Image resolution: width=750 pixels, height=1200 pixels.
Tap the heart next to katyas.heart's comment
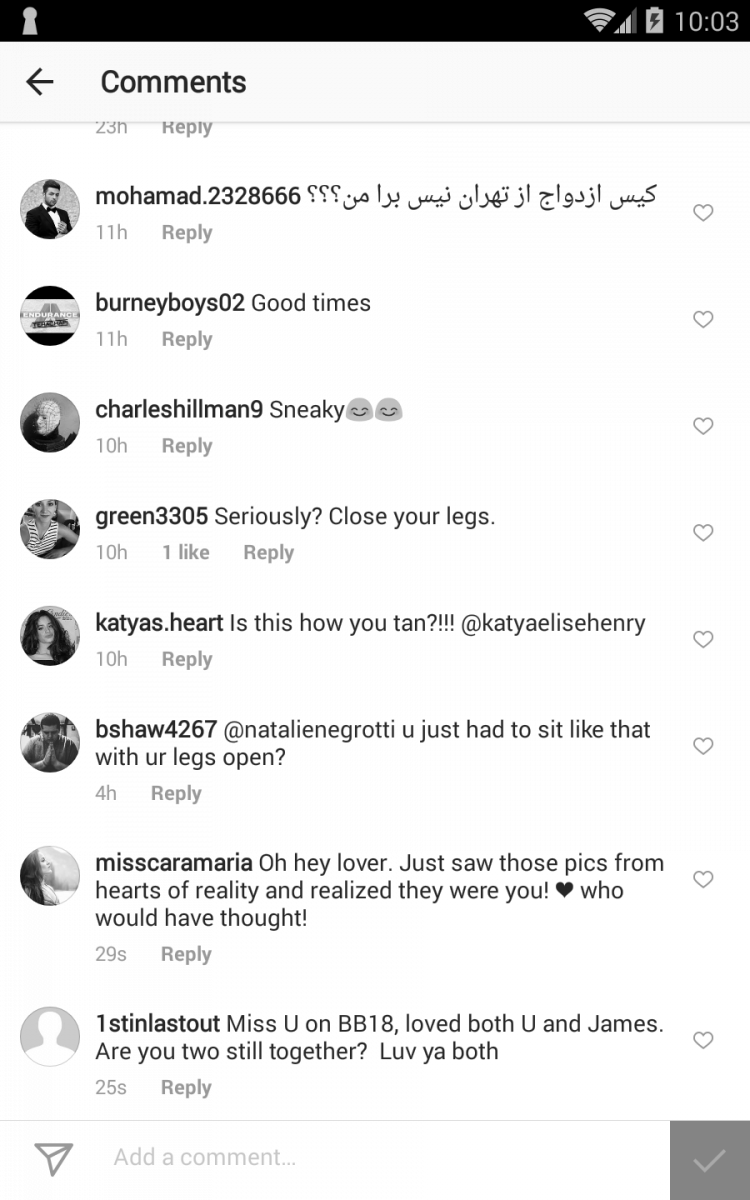click(703, 639)
